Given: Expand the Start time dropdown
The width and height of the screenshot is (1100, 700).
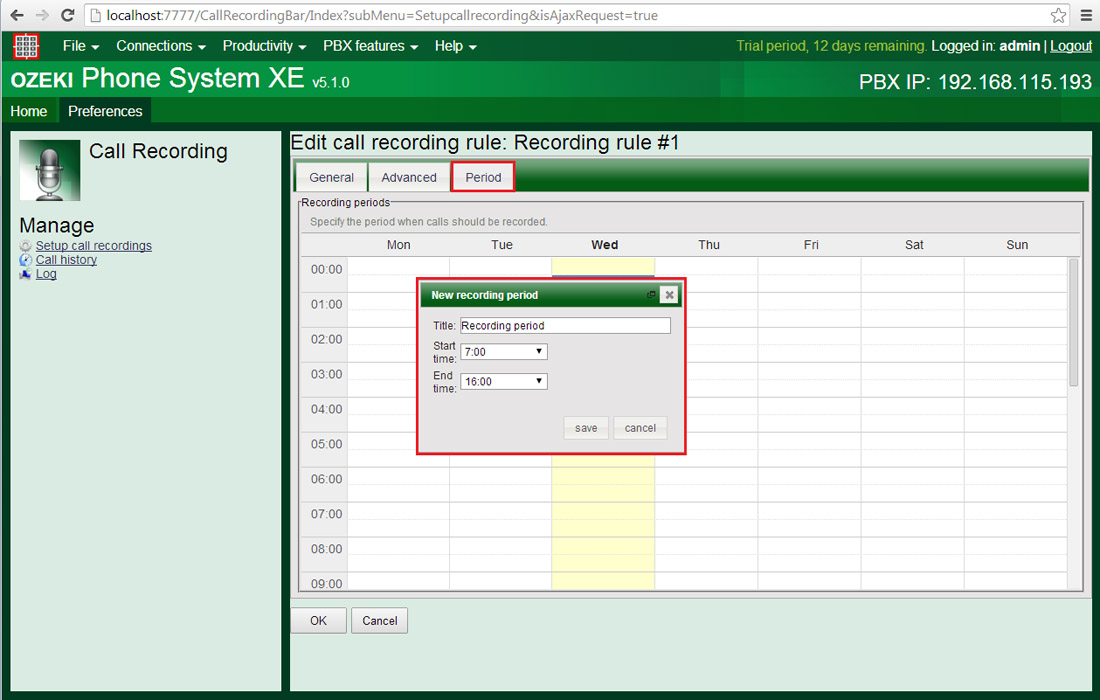Looking at the screenshot, I should (503, 352).
